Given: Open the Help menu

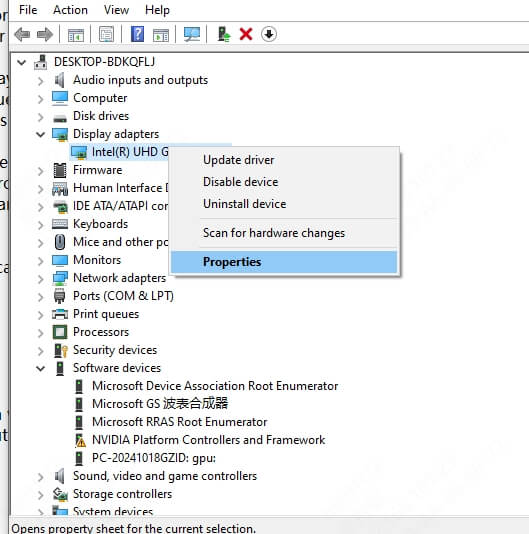Looking at the screenshot, I should [157, 10].
